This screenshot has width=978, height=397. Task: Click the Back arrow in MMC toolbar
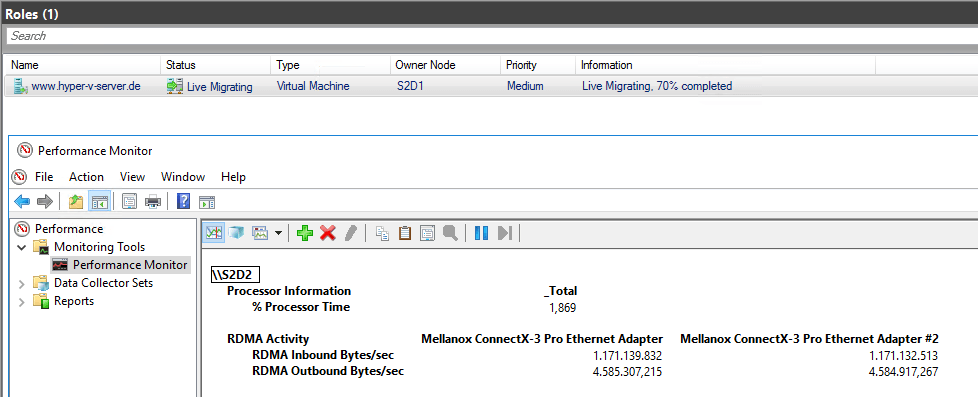22,202
